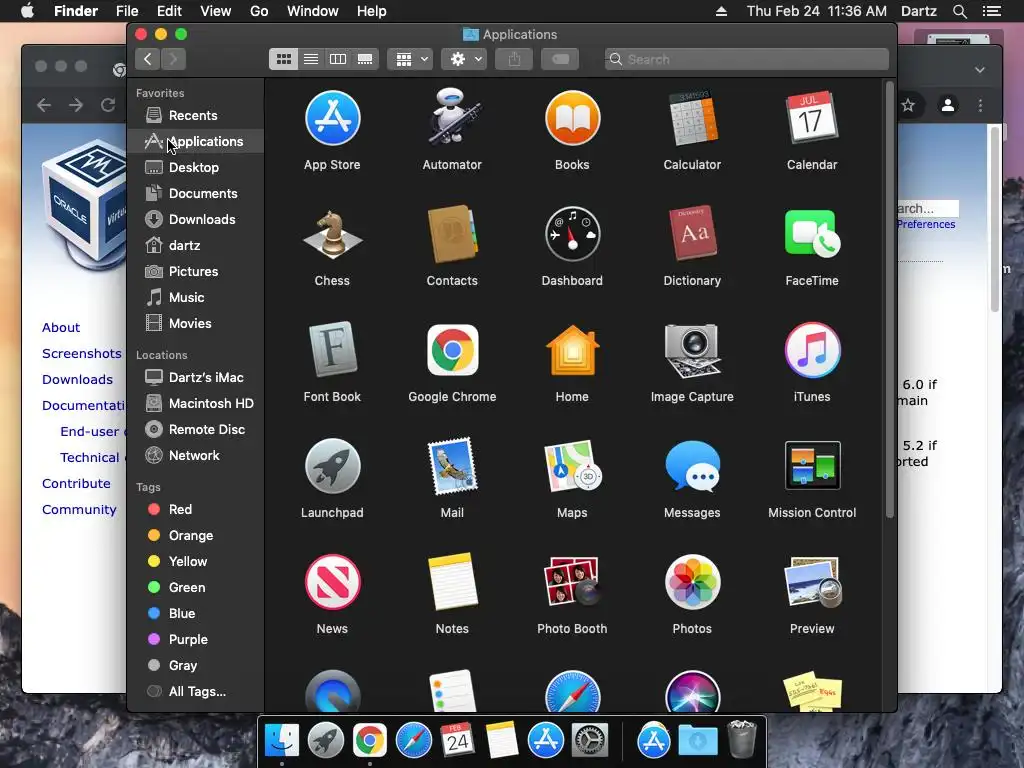Image resolution: width=1024 pixels, height=768 pixels.
Task: Open the Calculator app icon
Action: (692, 118)
